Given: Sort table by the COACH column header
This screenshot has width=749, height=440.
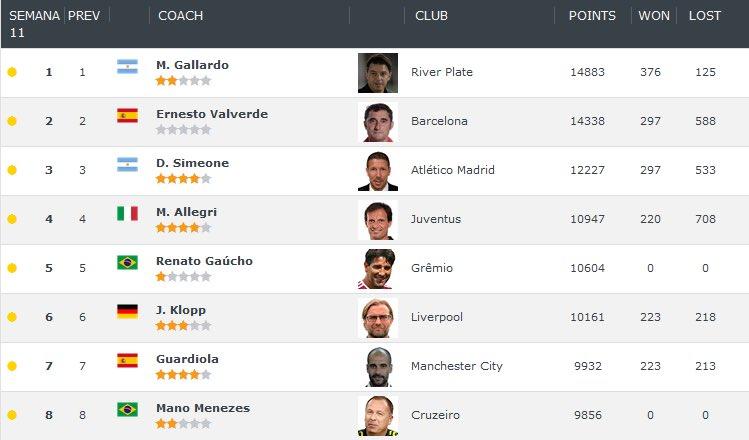Looking at the screenshot, I should pyautogui.click(x=180, y=16).
